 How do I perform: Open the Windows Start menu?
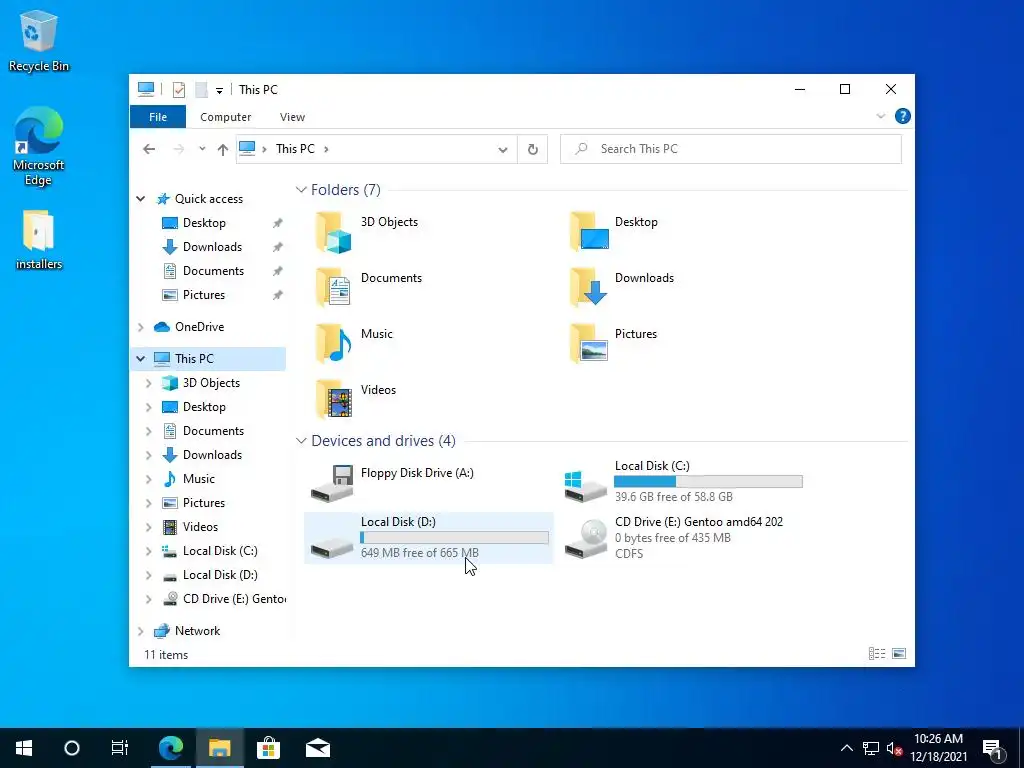pyautogui.click(x=24, y=748)
